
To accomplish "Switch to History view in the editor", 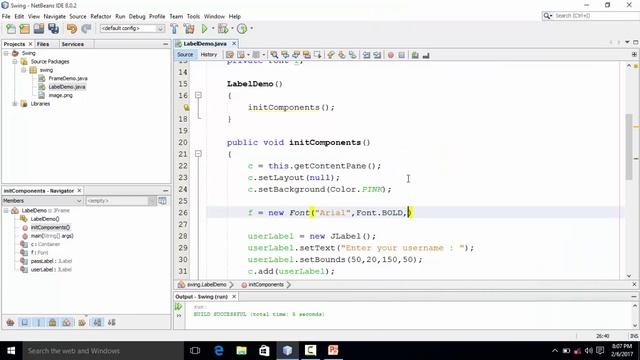I will click(x=209, y=55).
